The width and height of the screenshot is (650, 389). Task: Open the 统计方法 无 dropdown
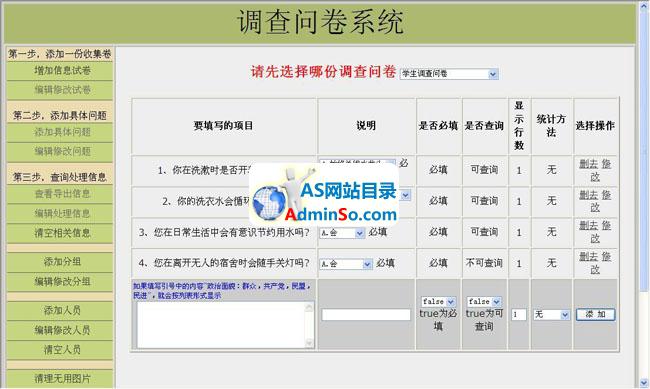(552, 315)
